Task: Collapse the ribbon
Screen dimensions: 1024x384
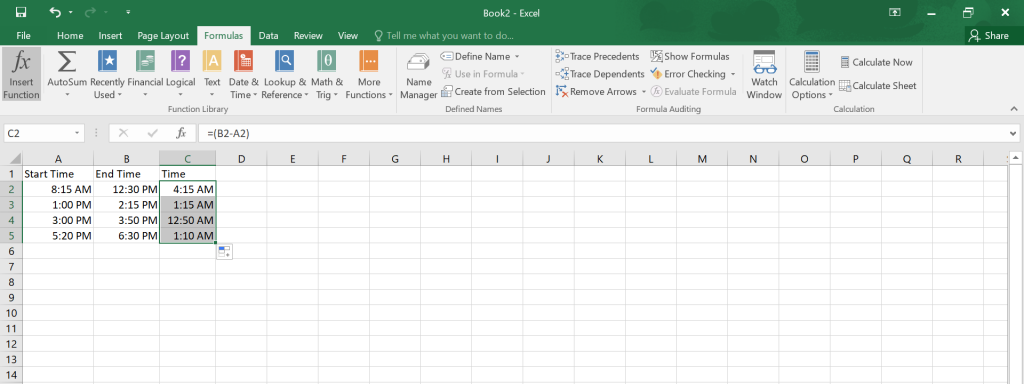Action: click(x=1014, y=108)
